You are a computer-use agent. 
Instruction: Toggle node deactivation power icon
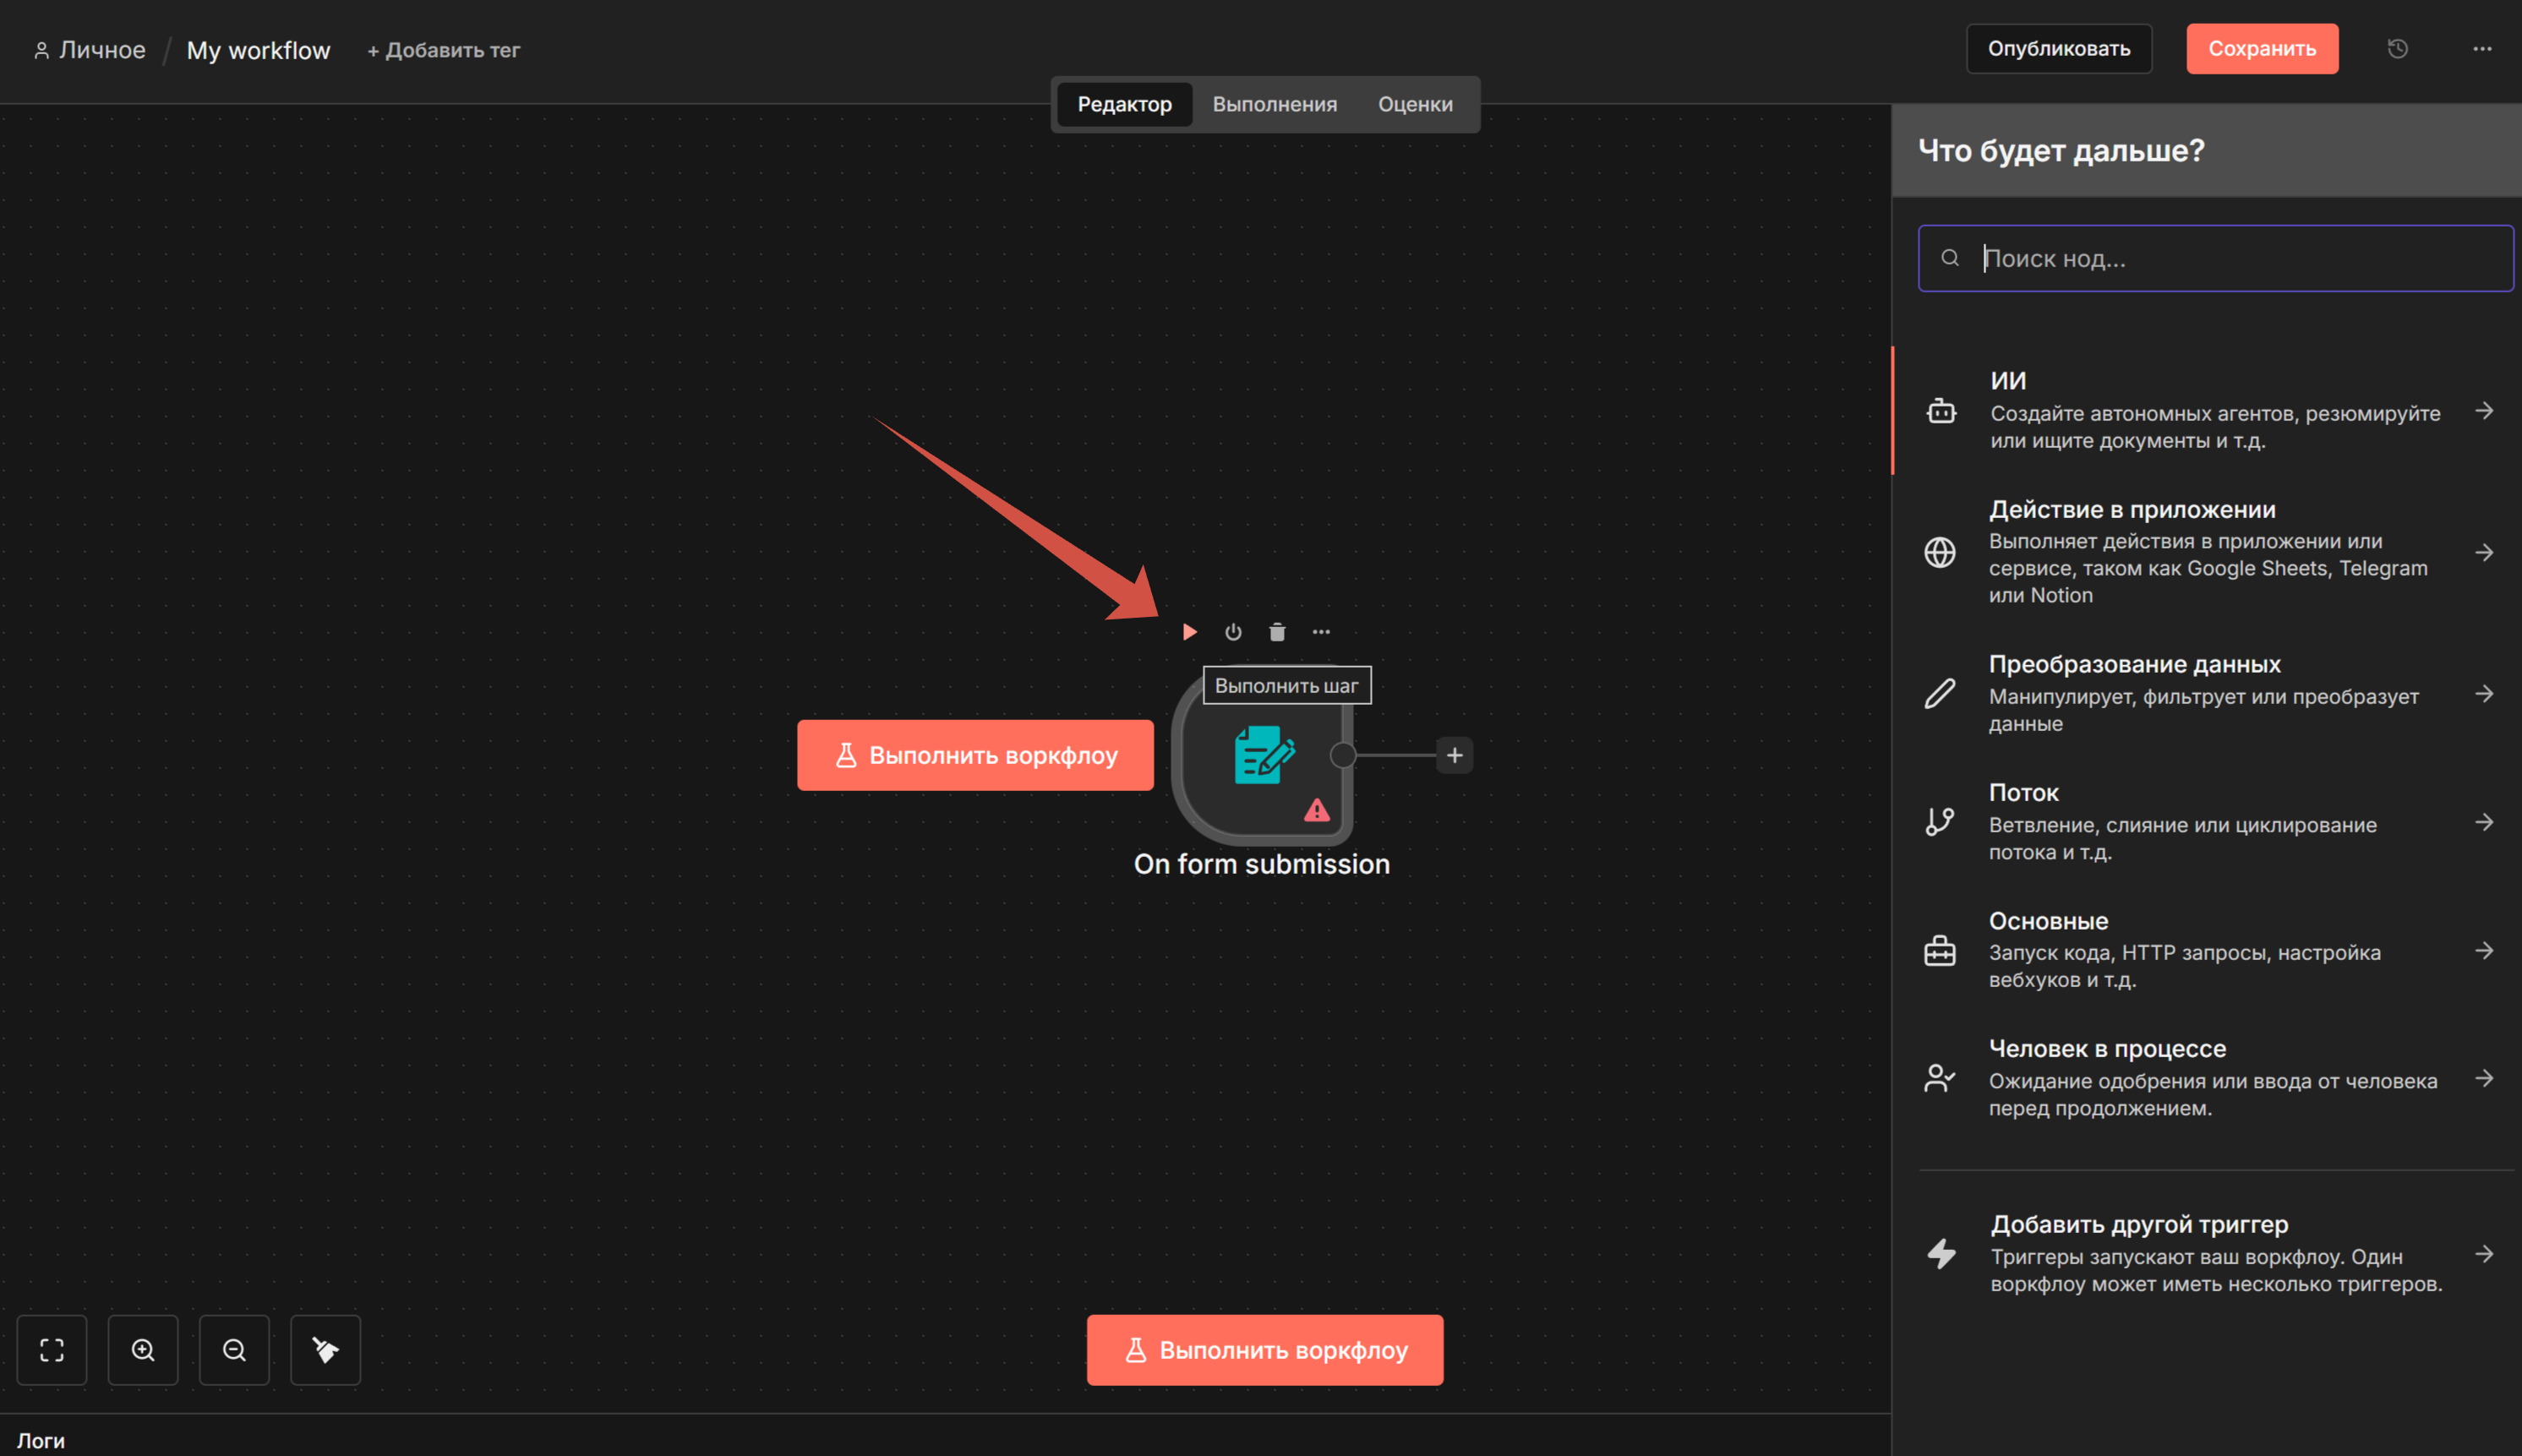[1233, 632]
